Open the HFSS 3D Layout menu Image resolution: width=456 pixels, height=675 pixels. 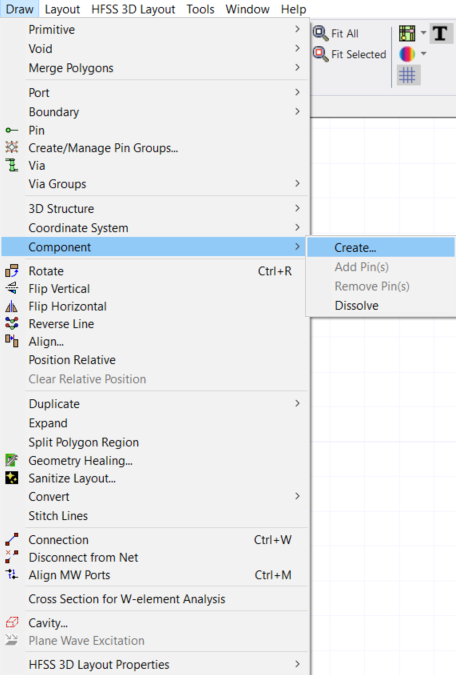133,9
